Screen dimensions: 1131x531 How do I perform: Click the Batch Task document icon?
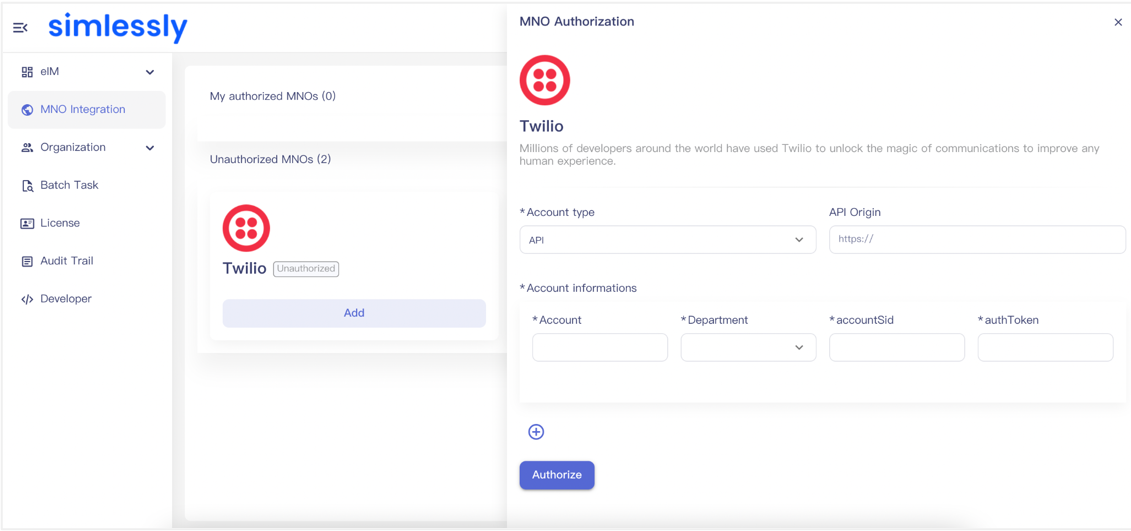pyautogui.click(x=27, y=185)
